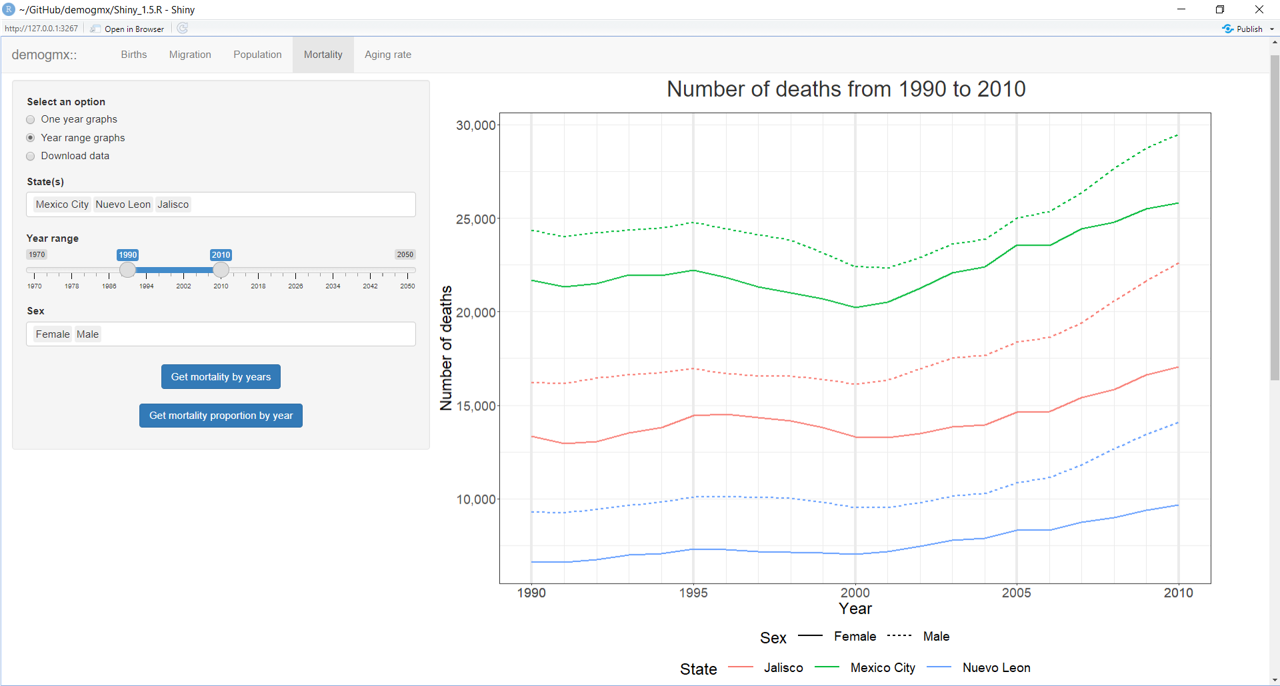The height and width of the screenshot is (686, 1280).
Task: Maximize the Shiny viewer window
Action: [x=1220, y=9]
